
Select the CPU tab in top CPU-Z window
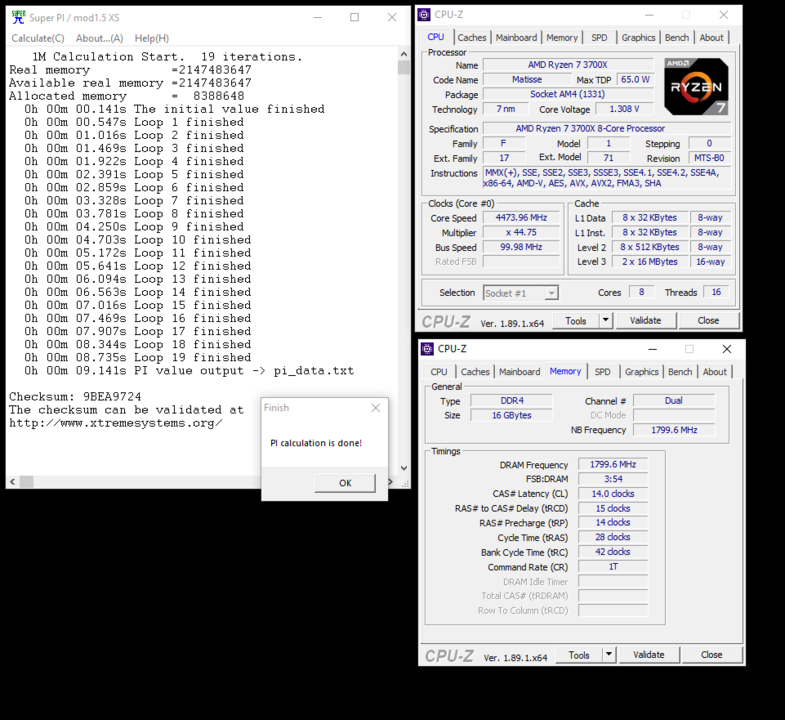pyautogui.click(x=436, y=37)
